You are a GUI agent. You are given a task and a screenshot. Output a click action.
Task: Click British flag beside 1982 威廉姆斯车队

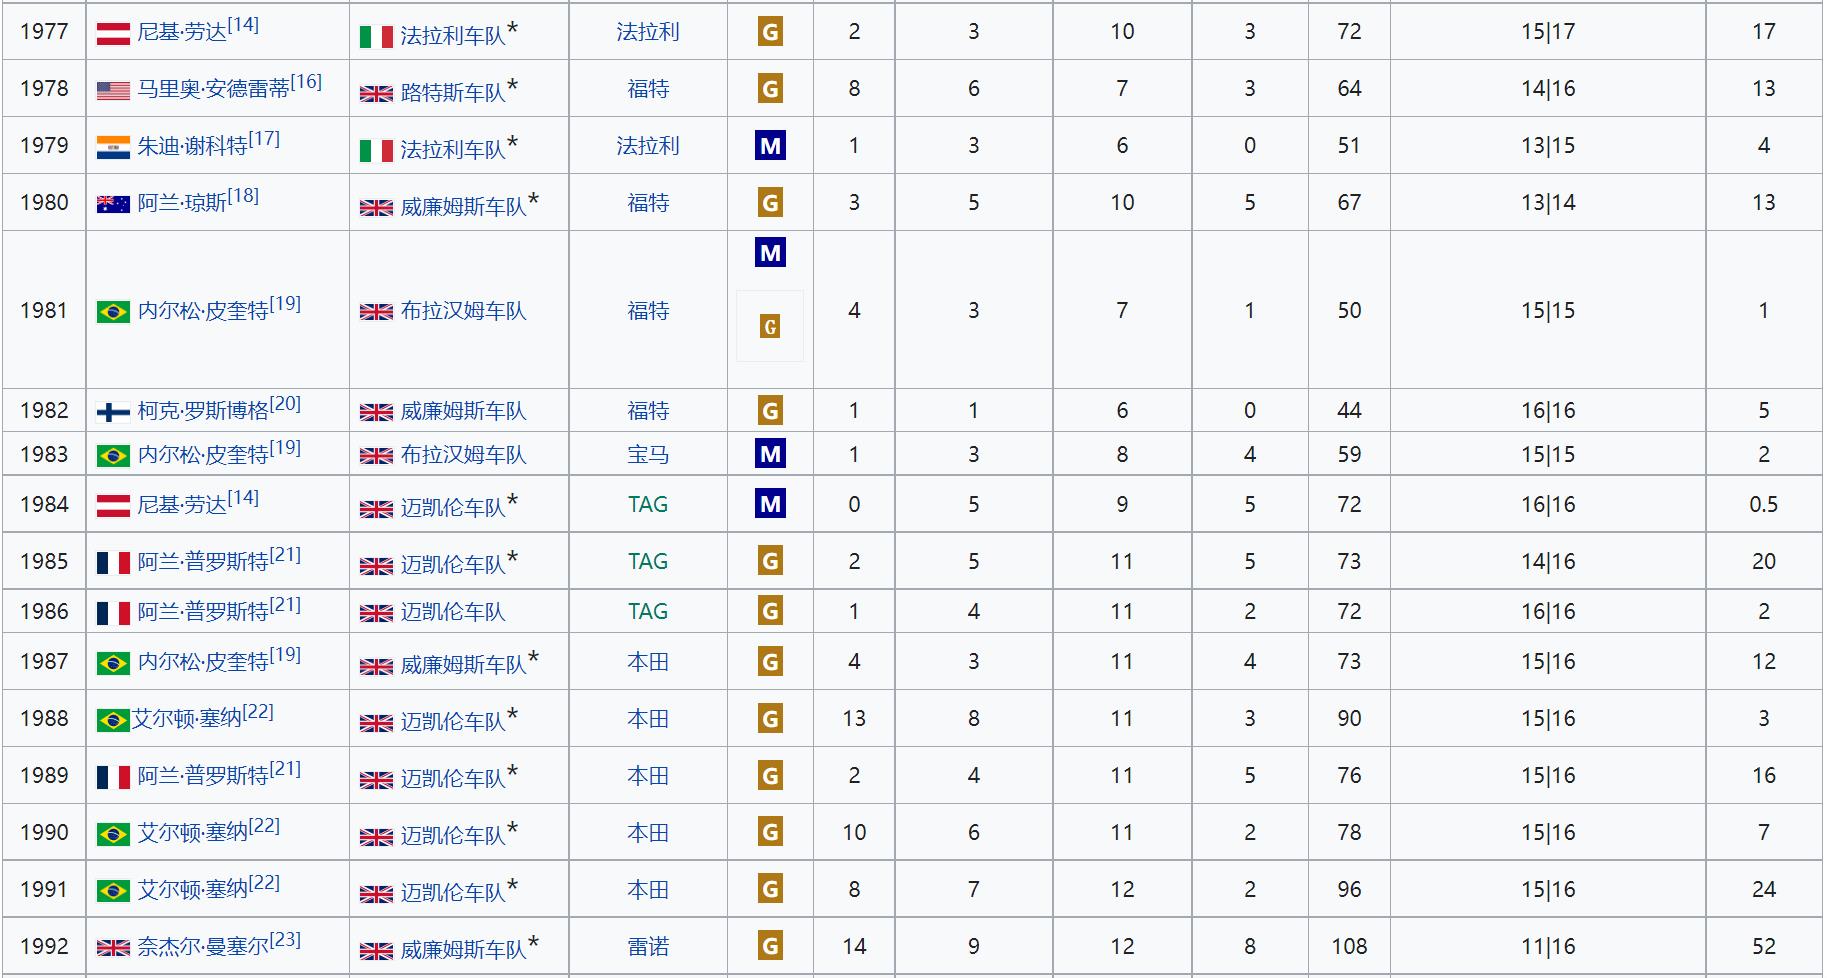point(376,413)
